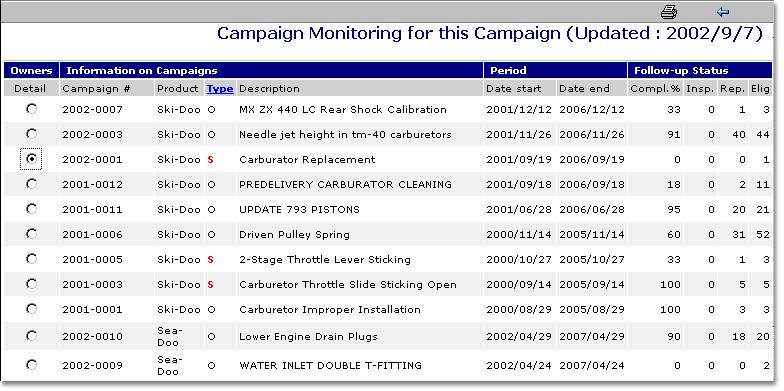Choose detail radio for campaign 2001-0012
The width and height of the screenshot is (784, 391).
[x=32, y=184]
